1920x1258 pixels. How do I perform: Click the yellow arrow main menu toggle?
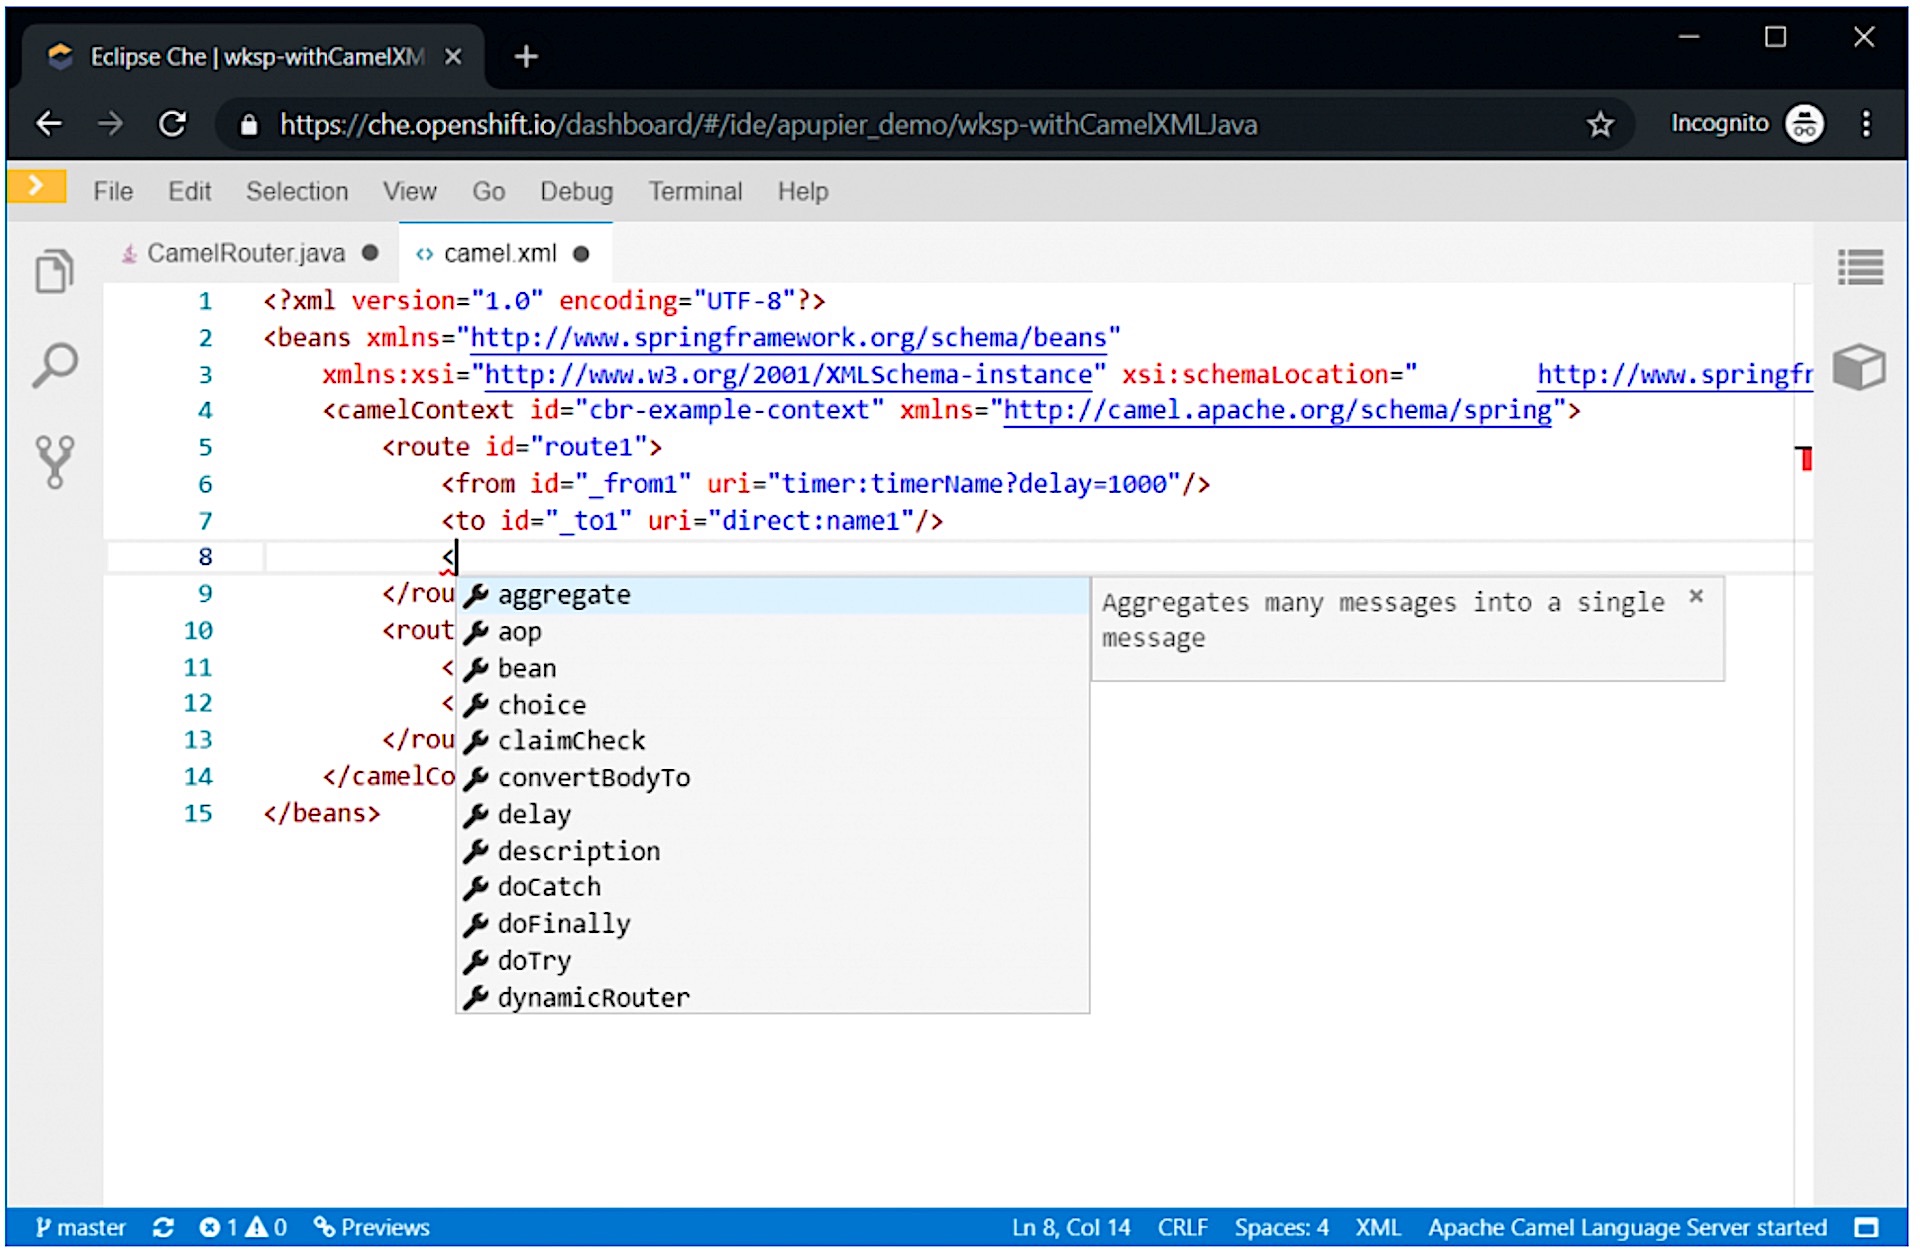click(36, 187)
